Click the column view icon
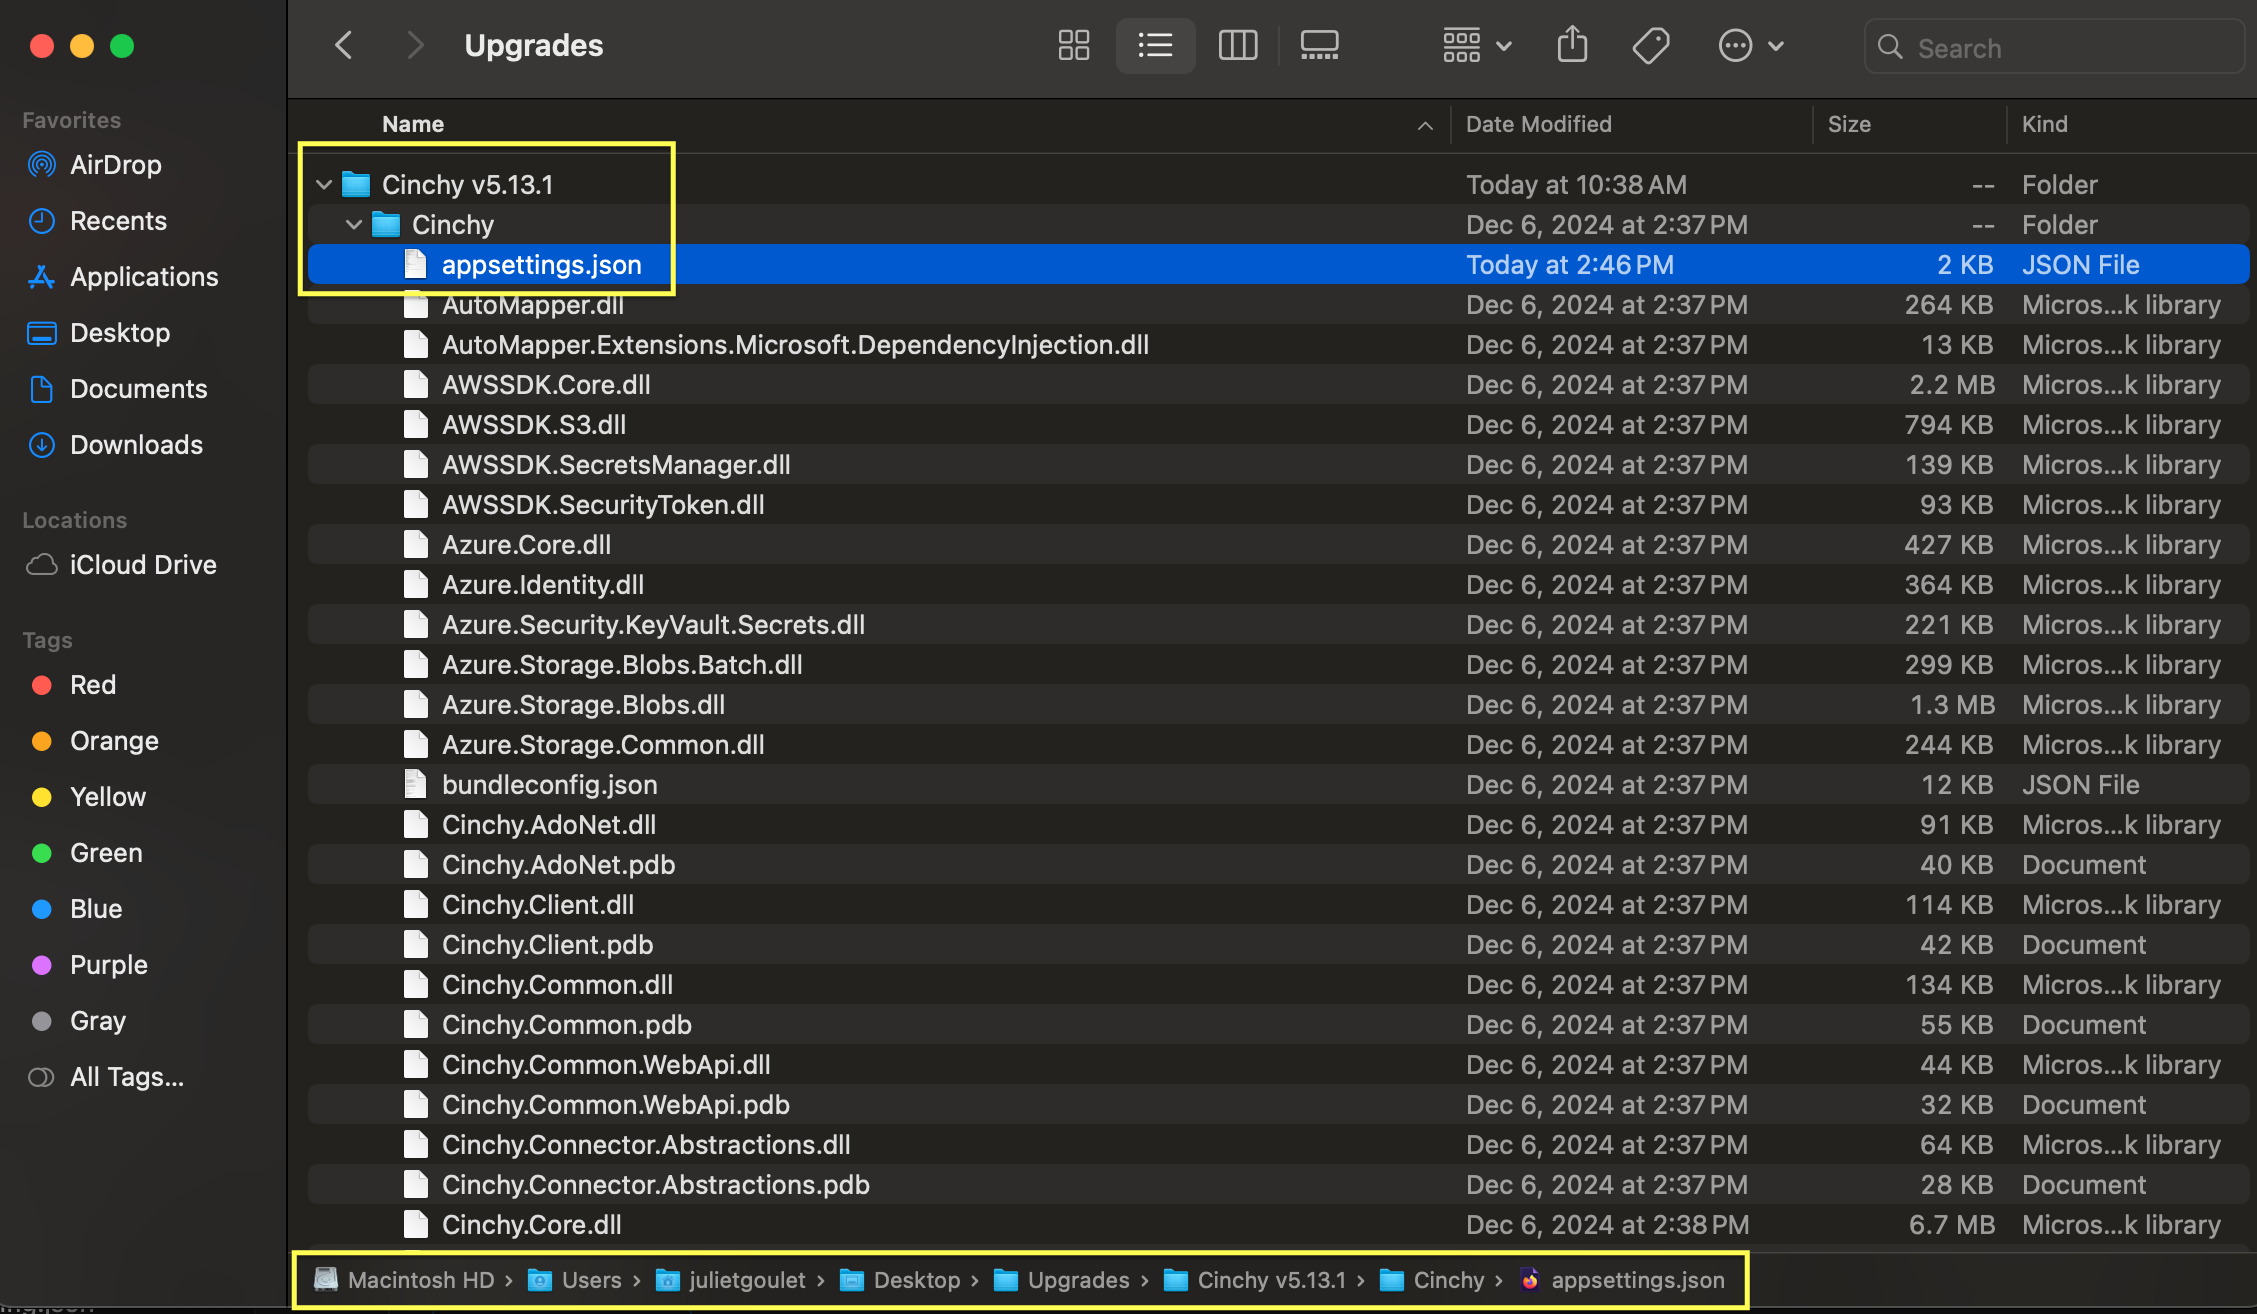Screen dimensions: 2257x1314 pyautogui.click(x=1236, y=44)
